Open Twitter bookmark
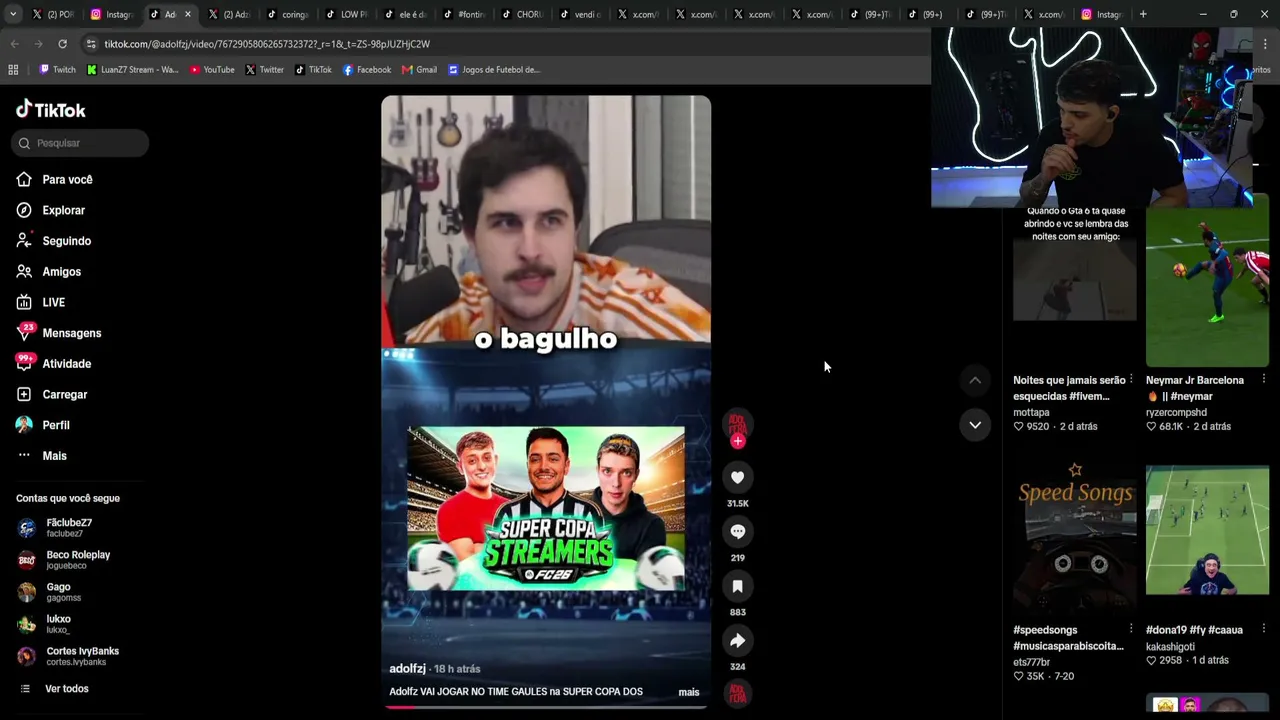The image size is (1280, 720). click(x=265, y=70)
